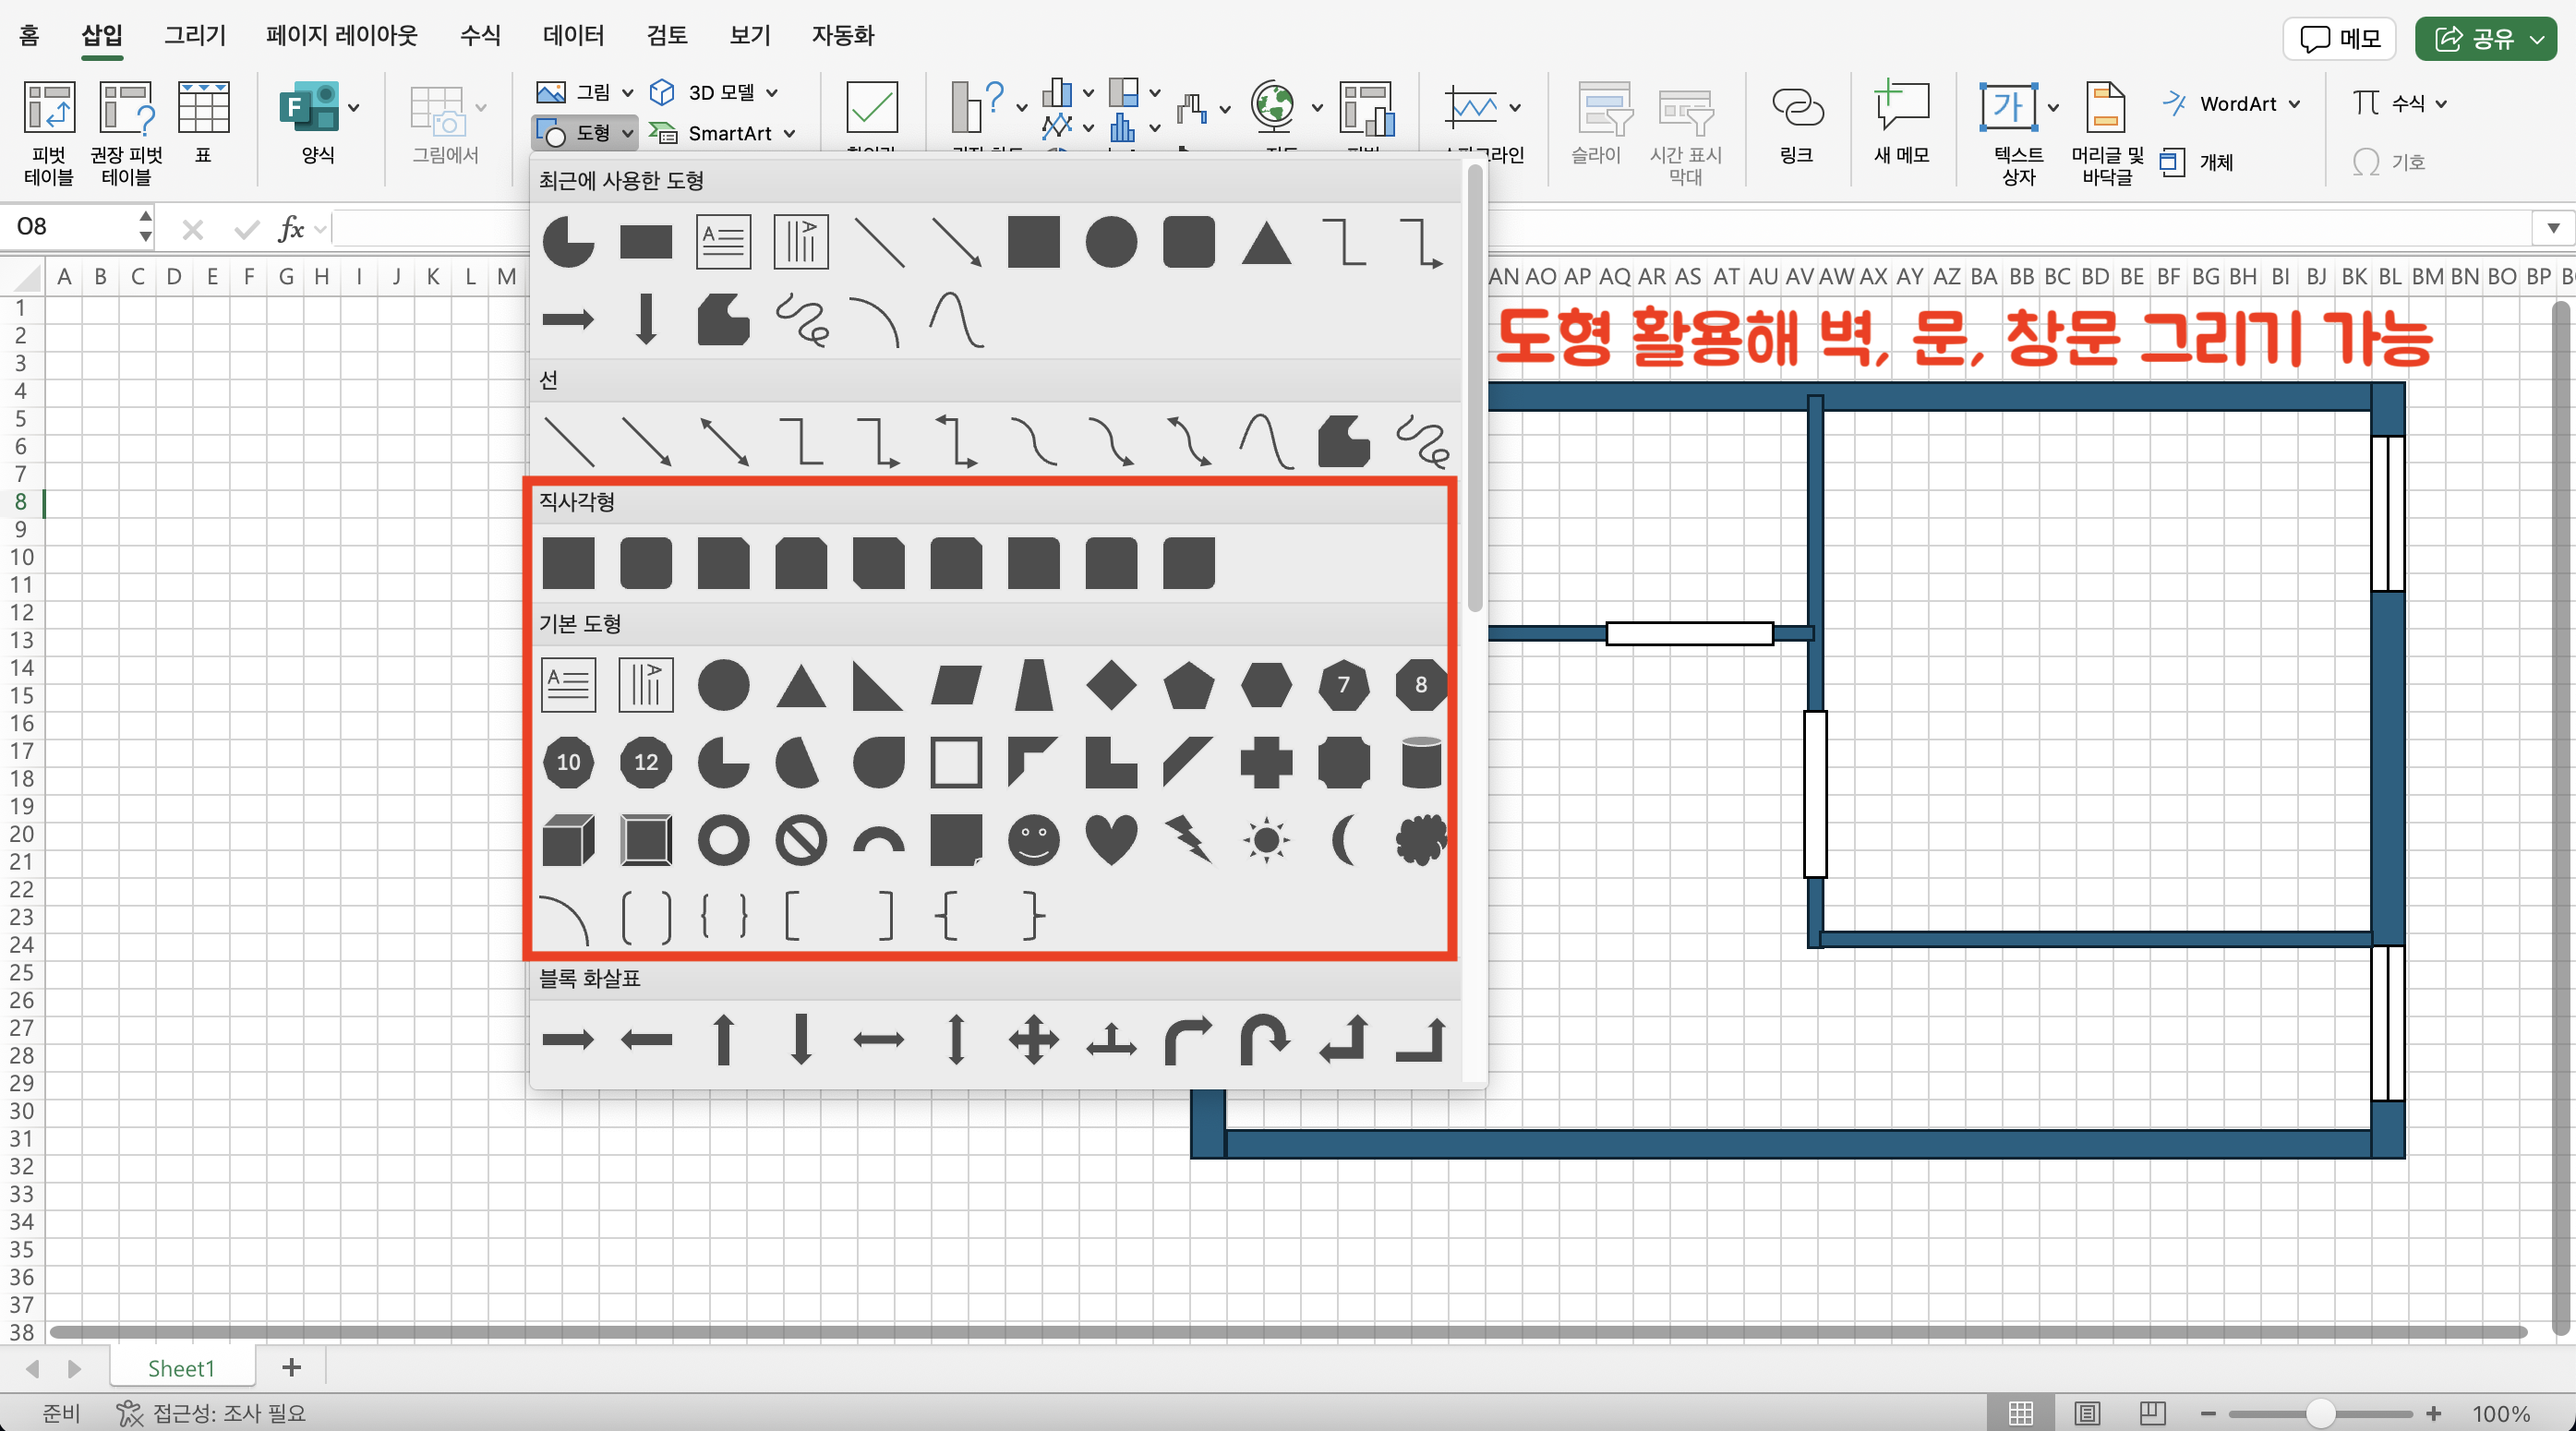Click the shapes panel vertical scrollbar
2576x1431 pixels.
pos(1474,390)
